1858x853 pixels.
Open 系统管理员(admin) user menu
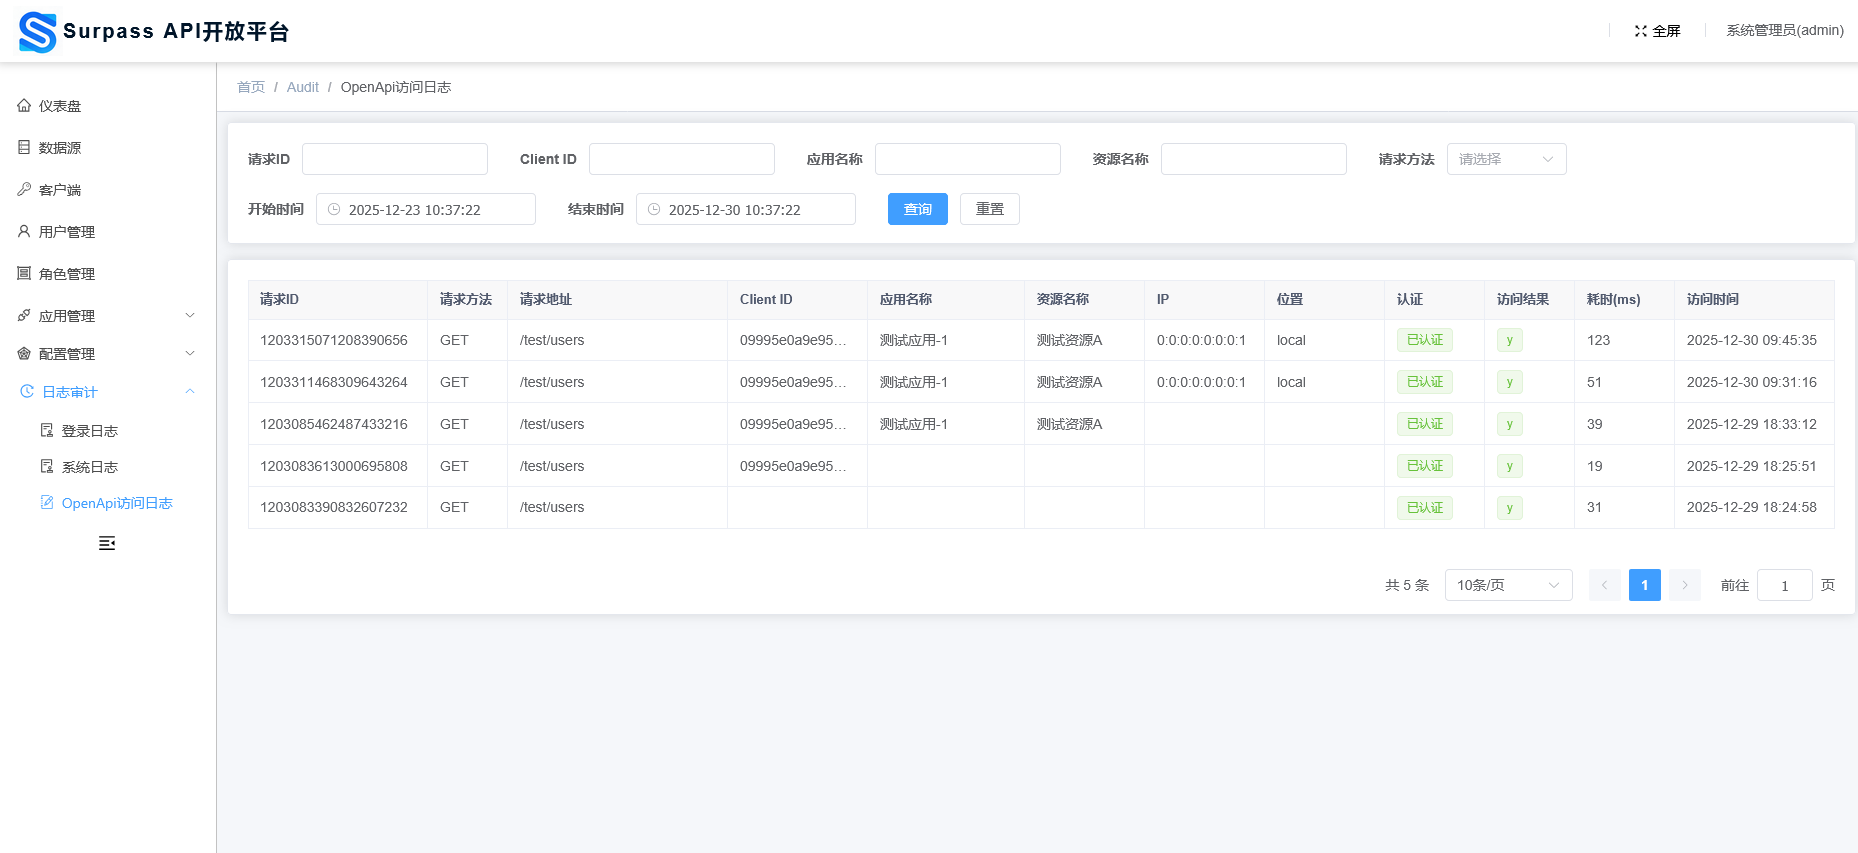click(1785, 31)
